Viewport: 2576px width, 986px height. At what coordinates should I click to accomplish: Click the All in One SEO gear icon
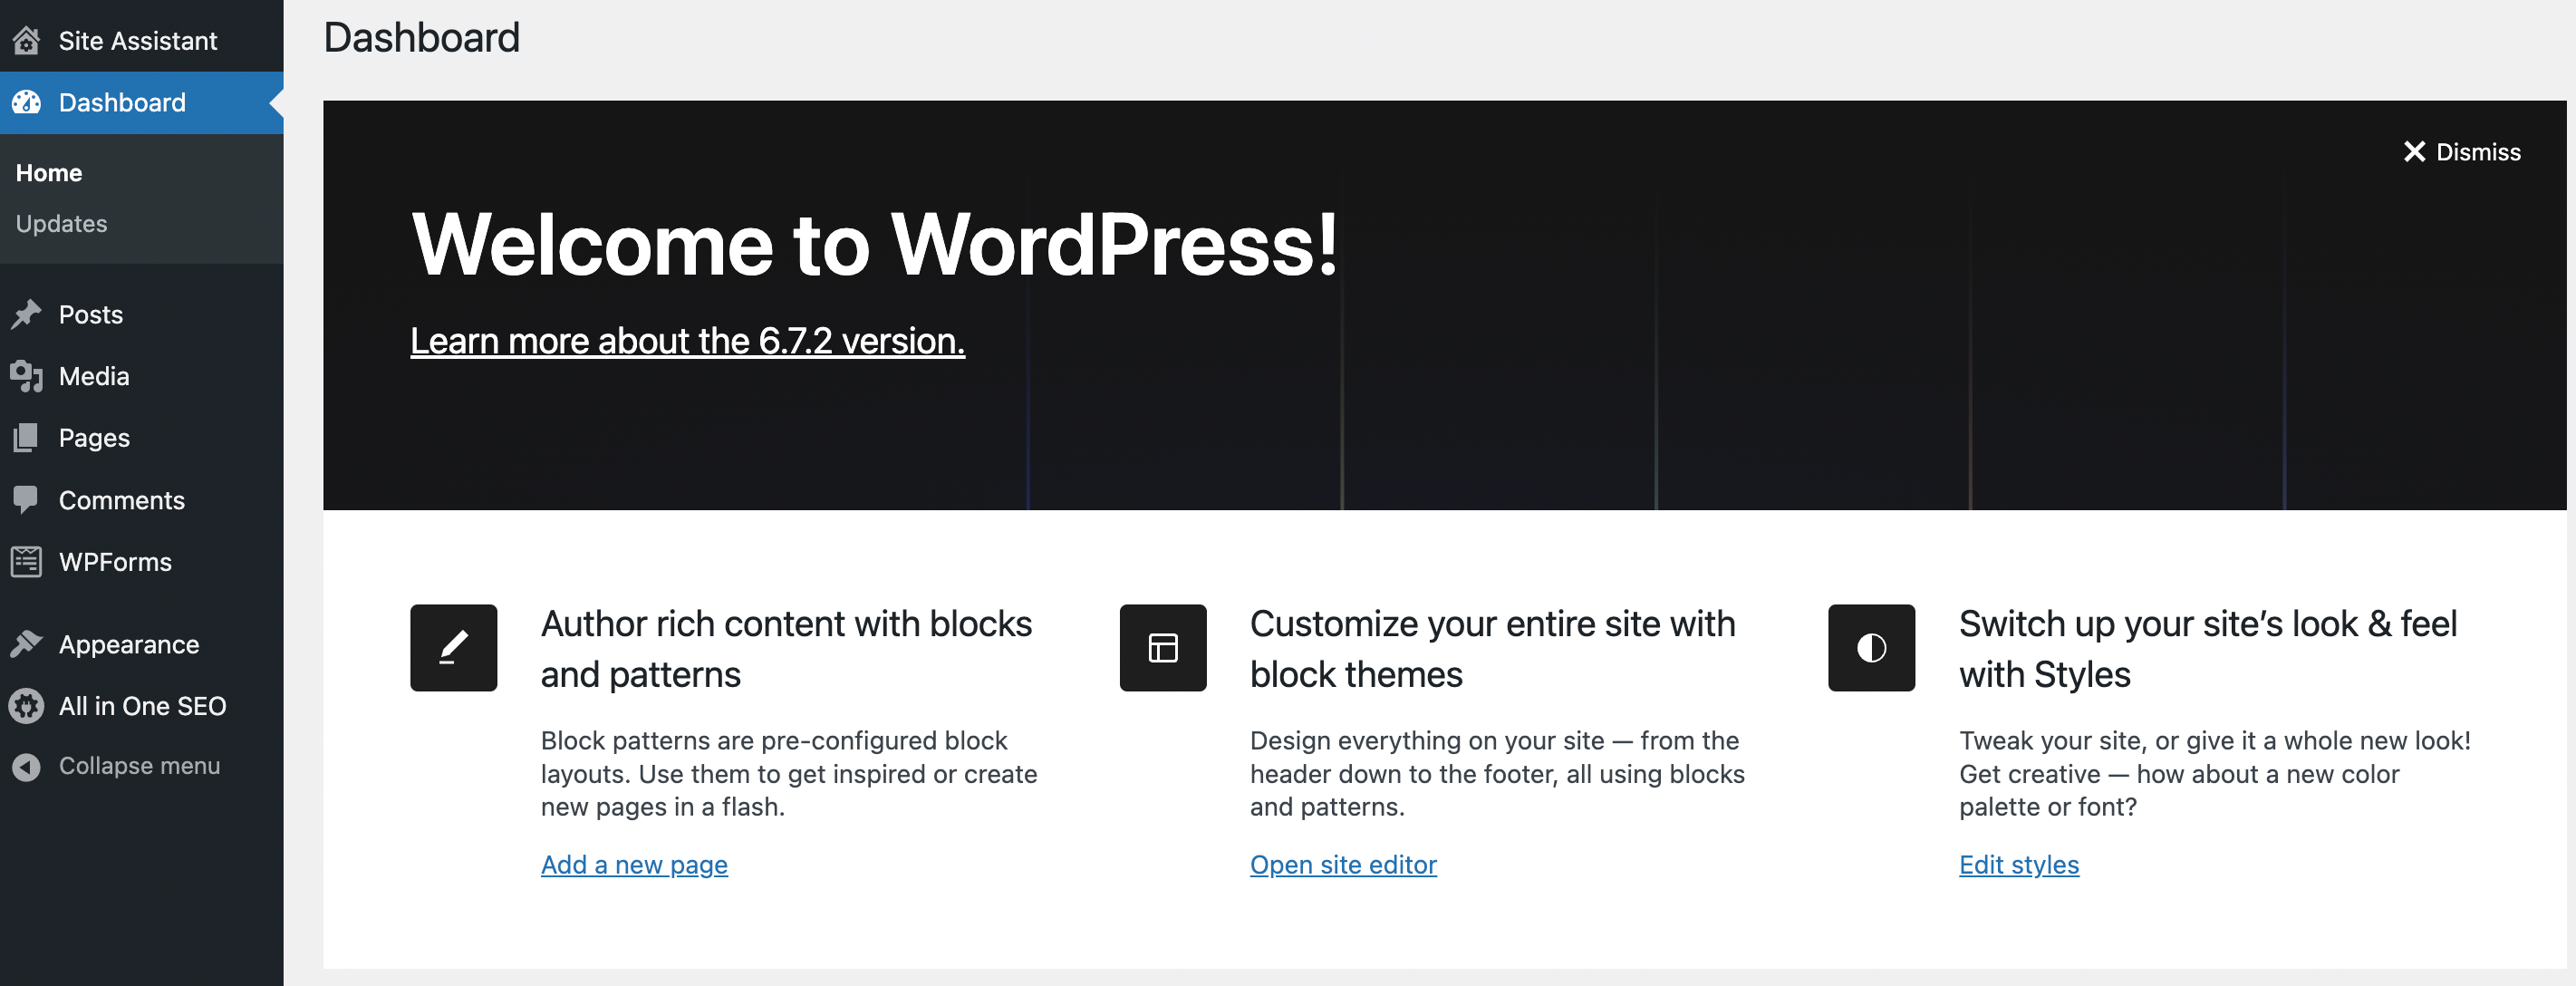pos(26,706)
